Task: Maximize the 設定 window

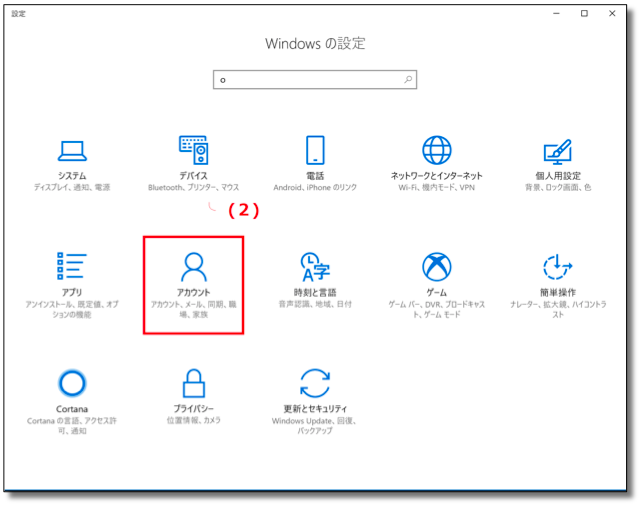Action: [x=584, y=14]
